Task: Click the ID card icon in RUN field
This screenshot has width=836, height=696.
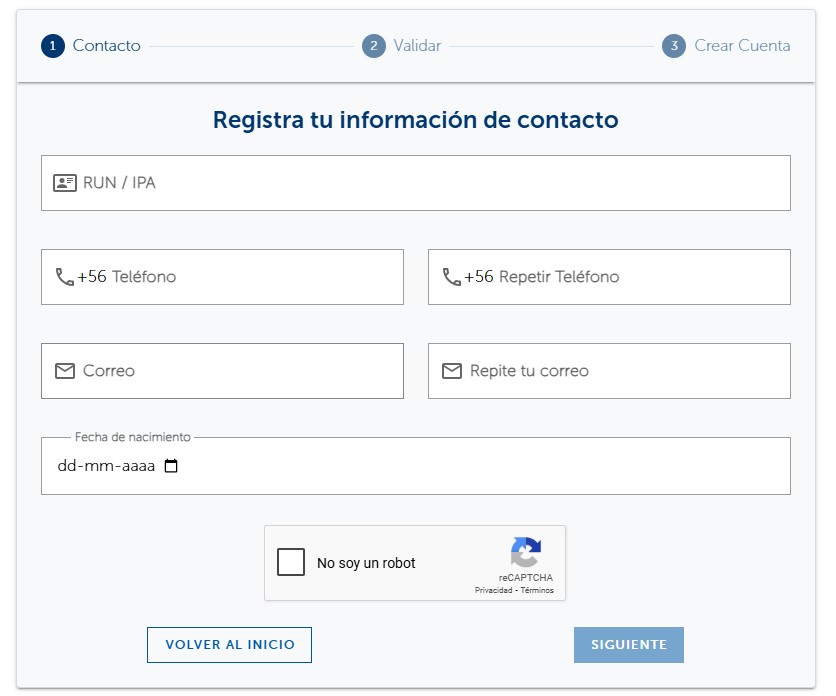Action: click(65, 183)
